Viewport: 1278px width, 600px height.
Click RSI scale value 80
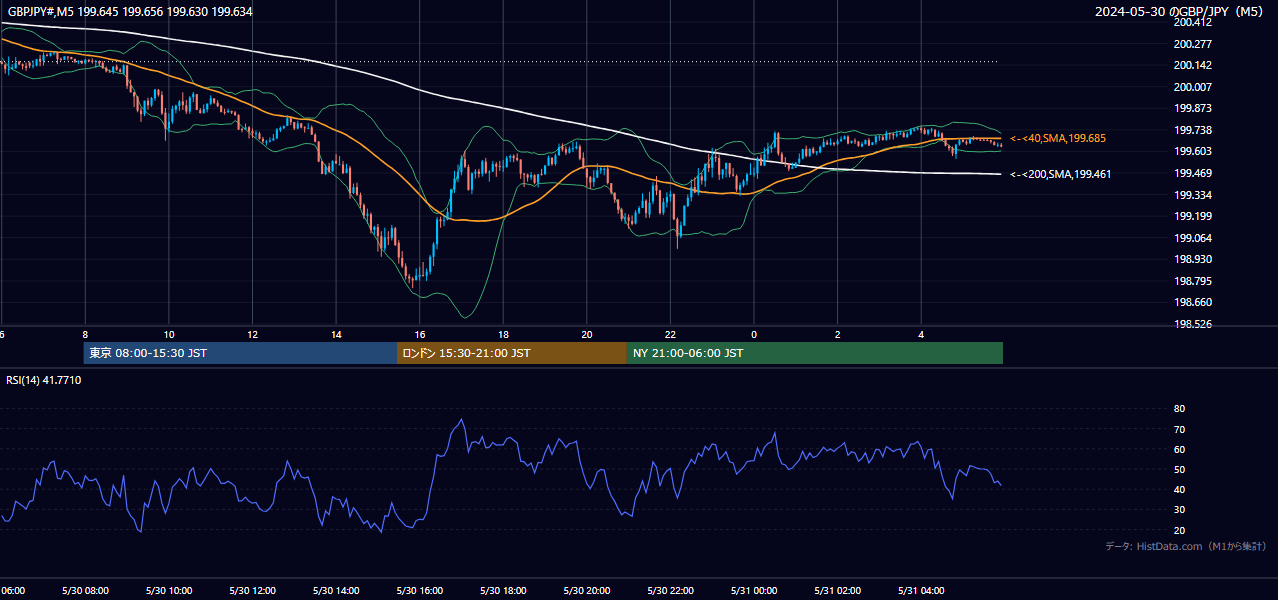coord(1179,409)
